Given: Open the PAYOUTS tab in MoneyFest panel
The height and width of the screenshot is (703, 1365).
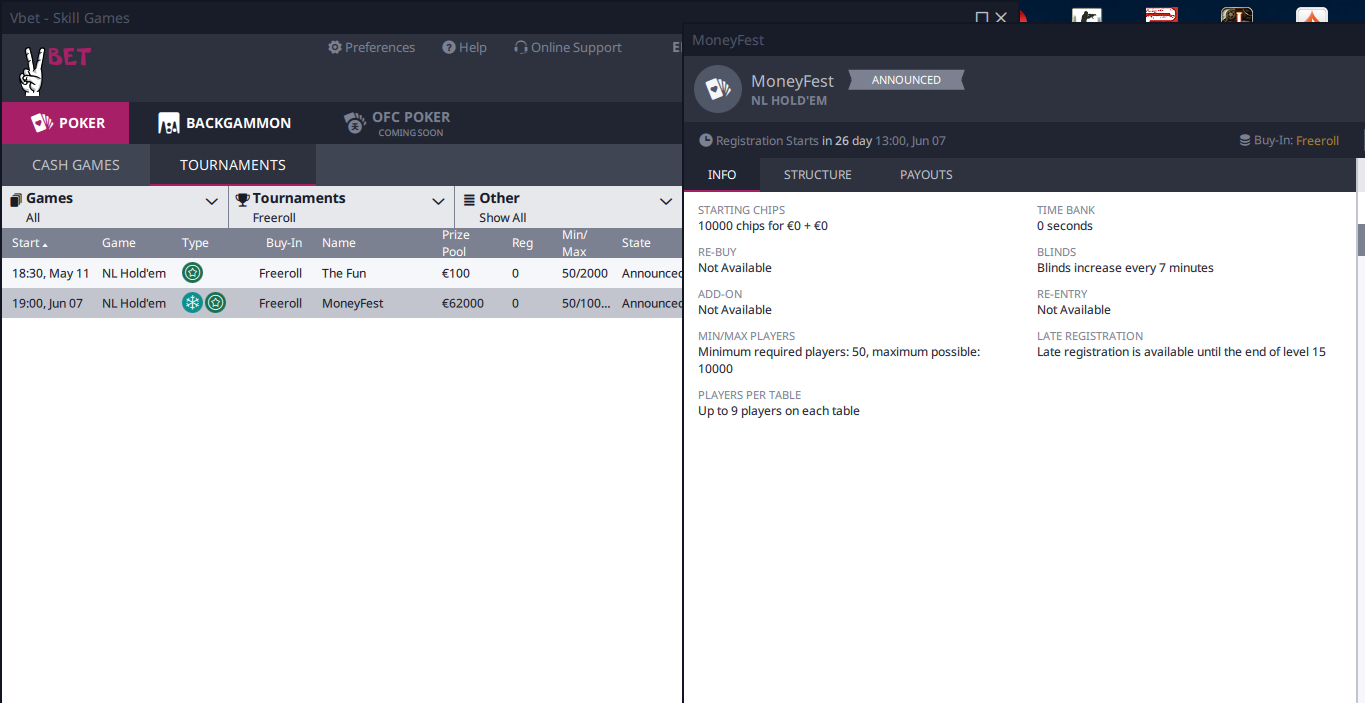Looking at the screenshot, I should (x=926, y=175).
